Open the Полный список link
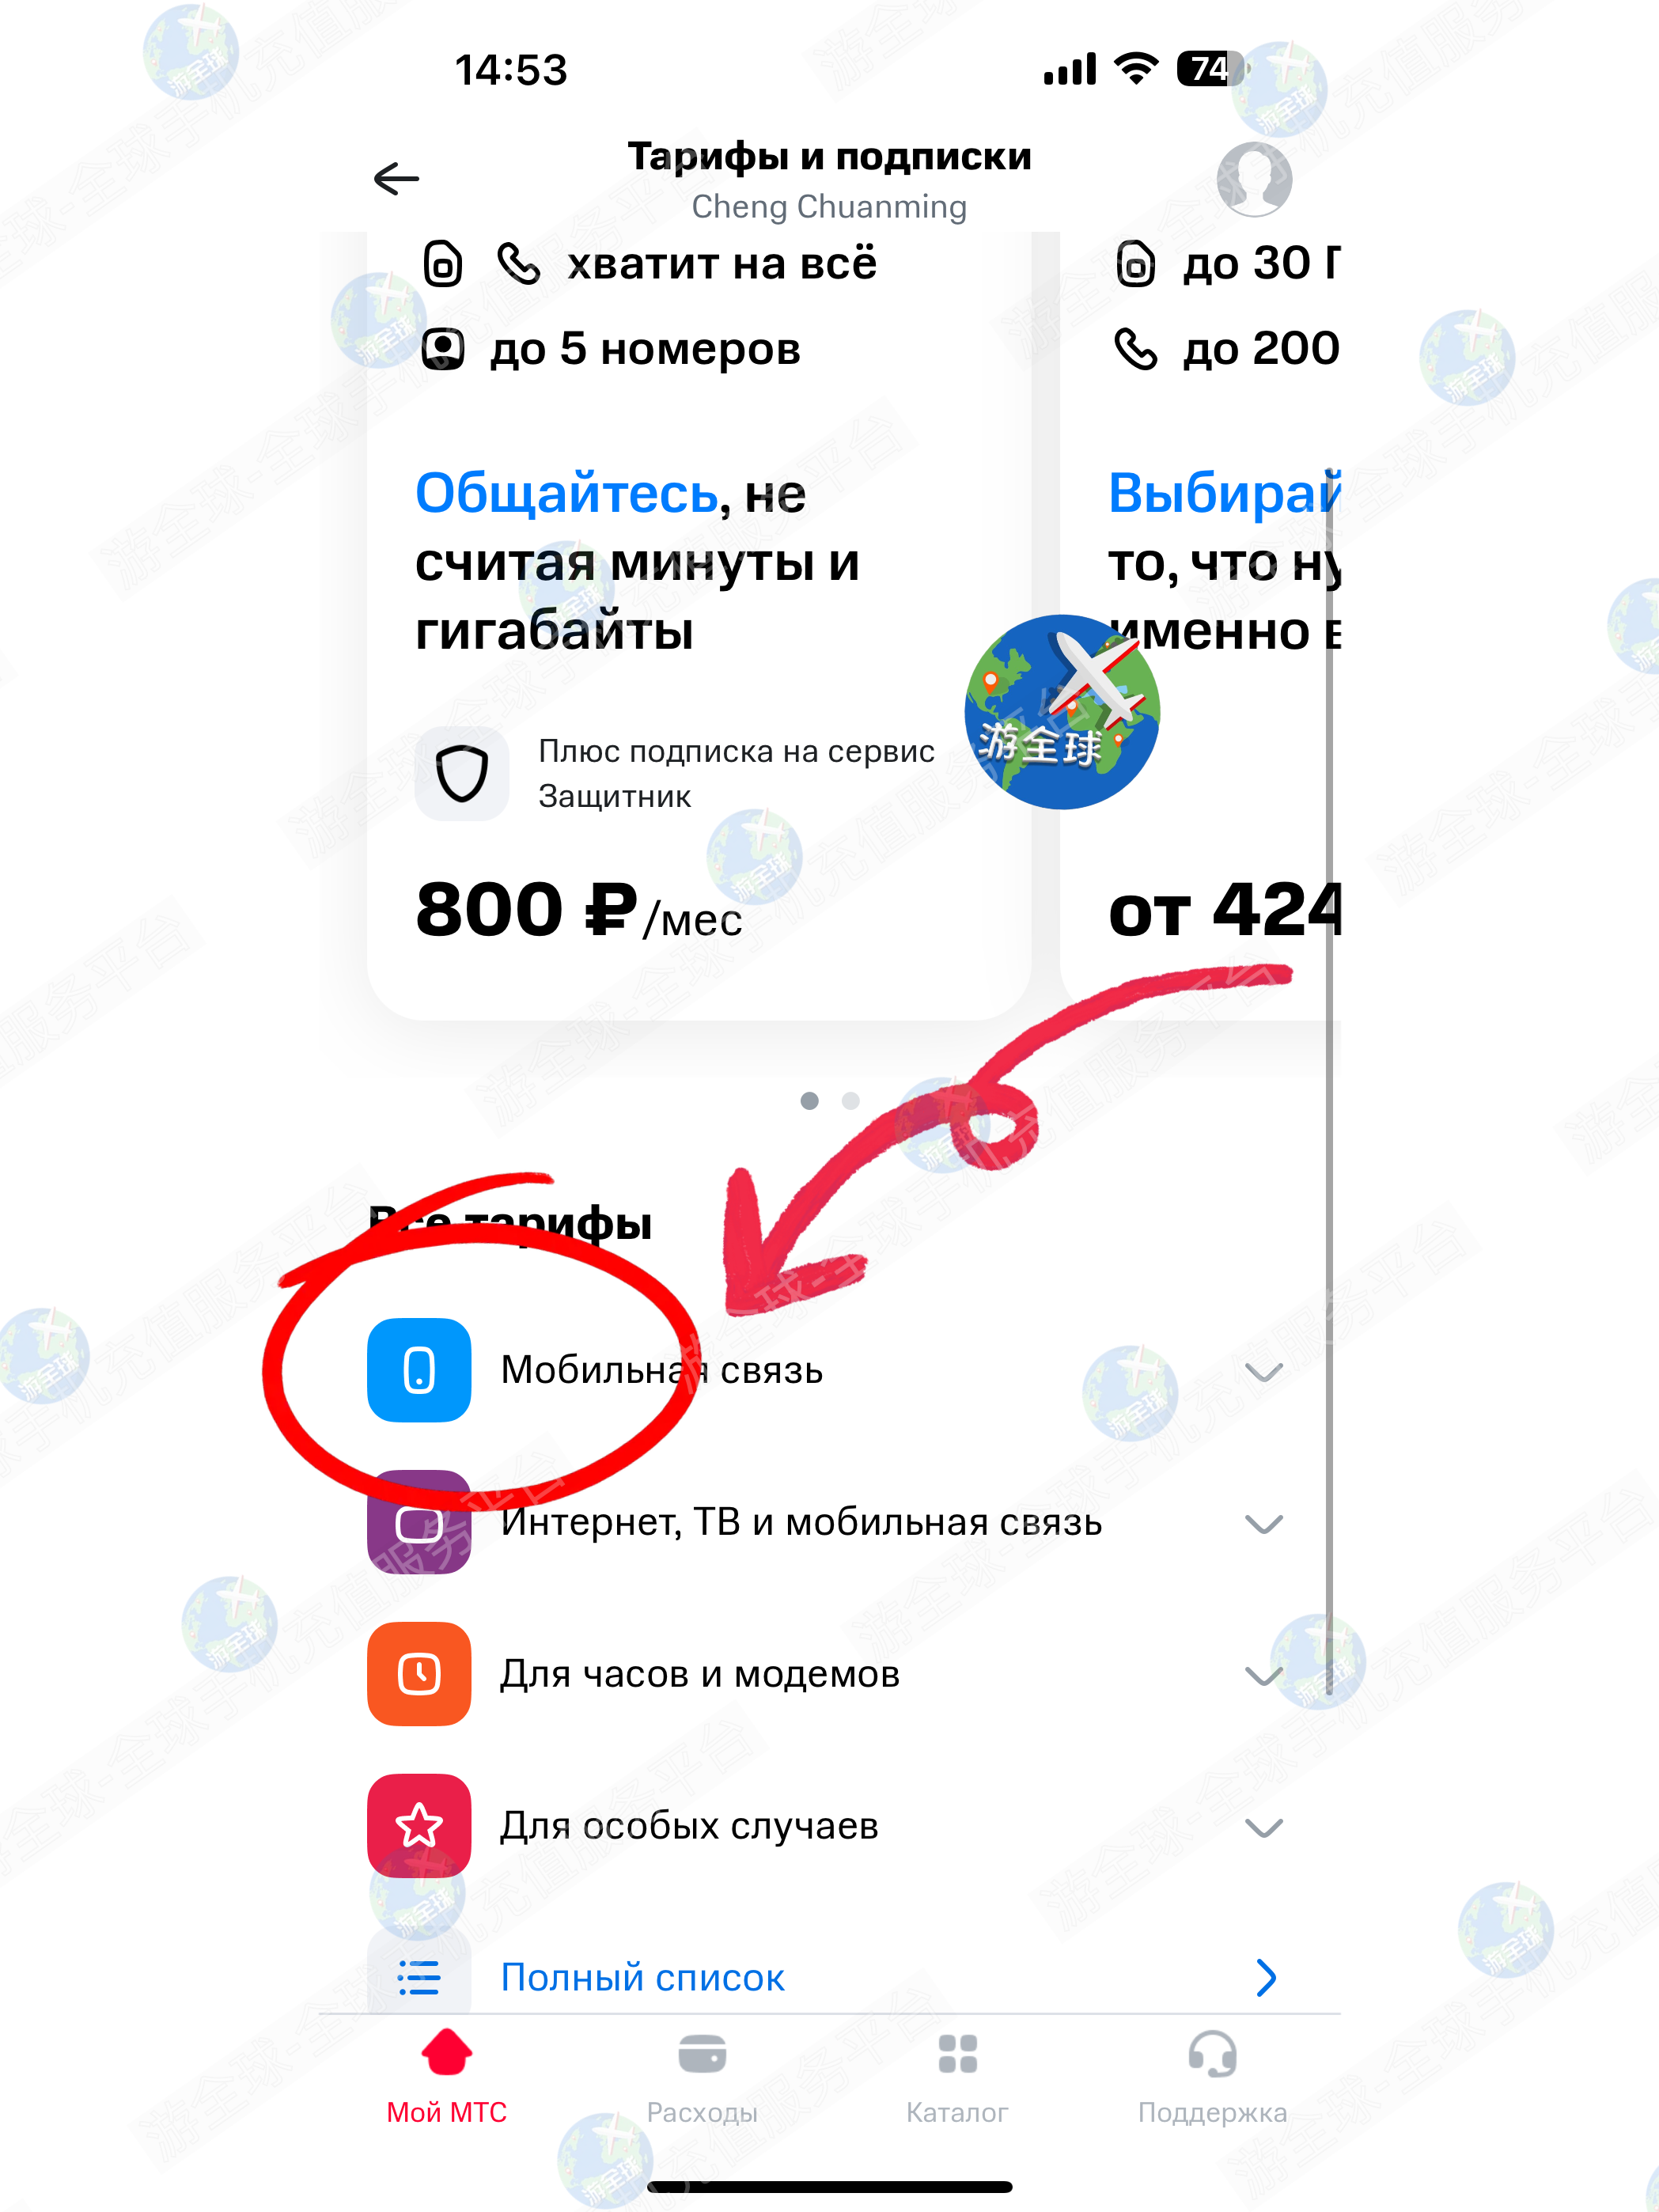The width and height of the screenshot is (1659, 2212). tap(642, 1977)
